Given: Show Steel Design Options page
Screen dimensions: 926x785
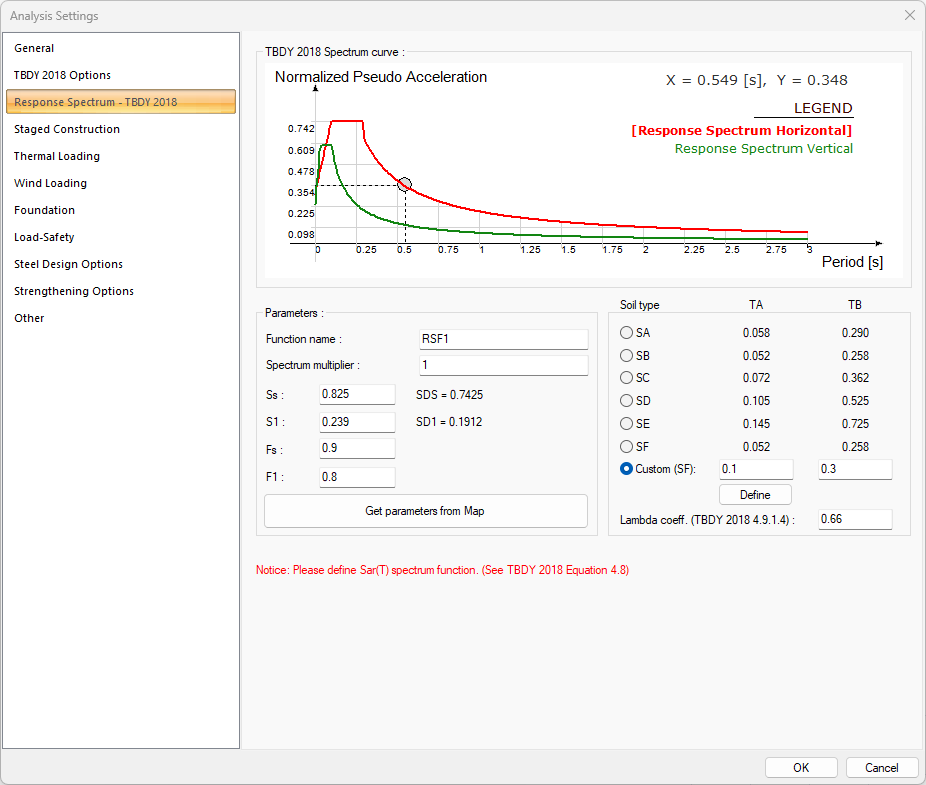Looking at the screenshot, I should pyautogui.click(x=68, y=264).
